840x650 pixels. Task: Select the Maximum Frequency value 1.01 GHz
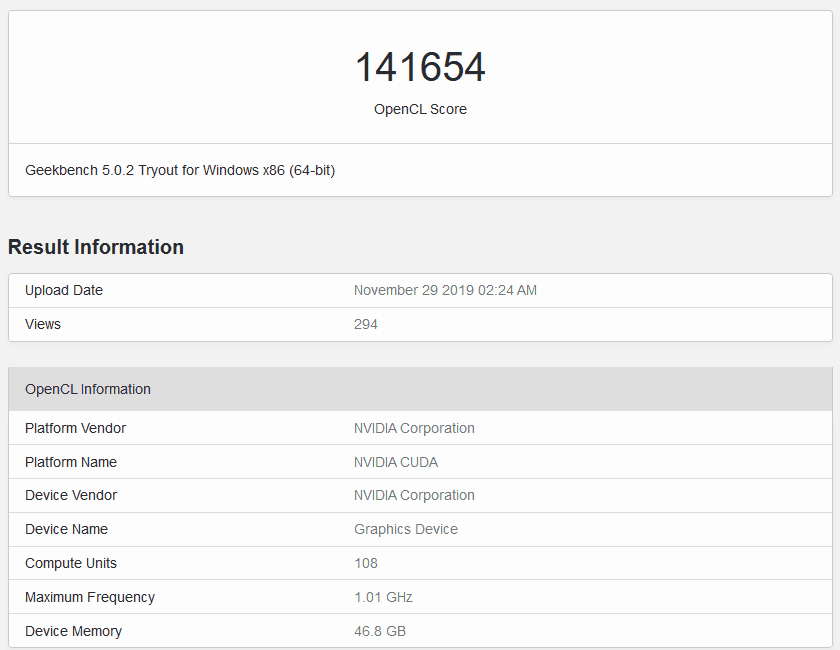tap(381, 597)
